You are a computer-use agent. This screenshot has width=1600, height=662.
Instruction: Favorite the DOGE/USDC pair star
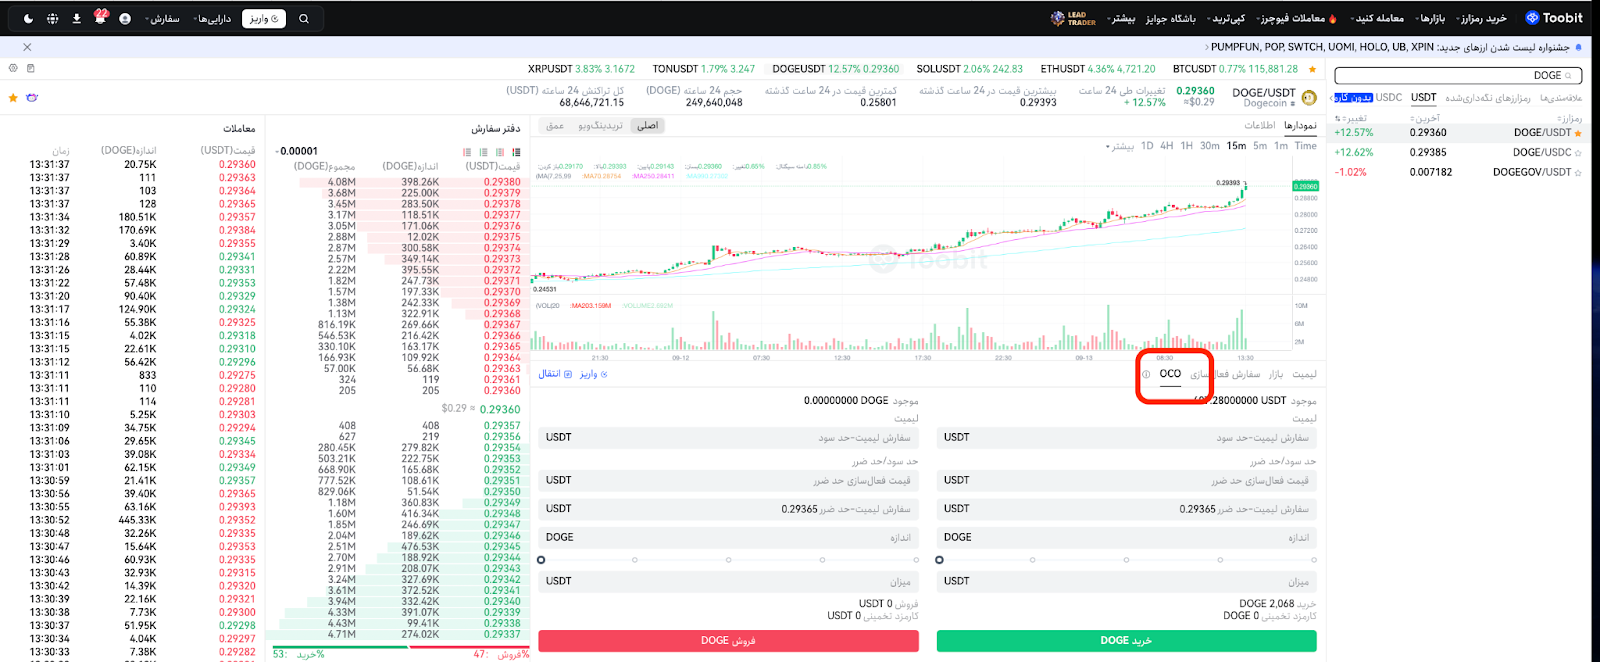tap(1578, 153)
